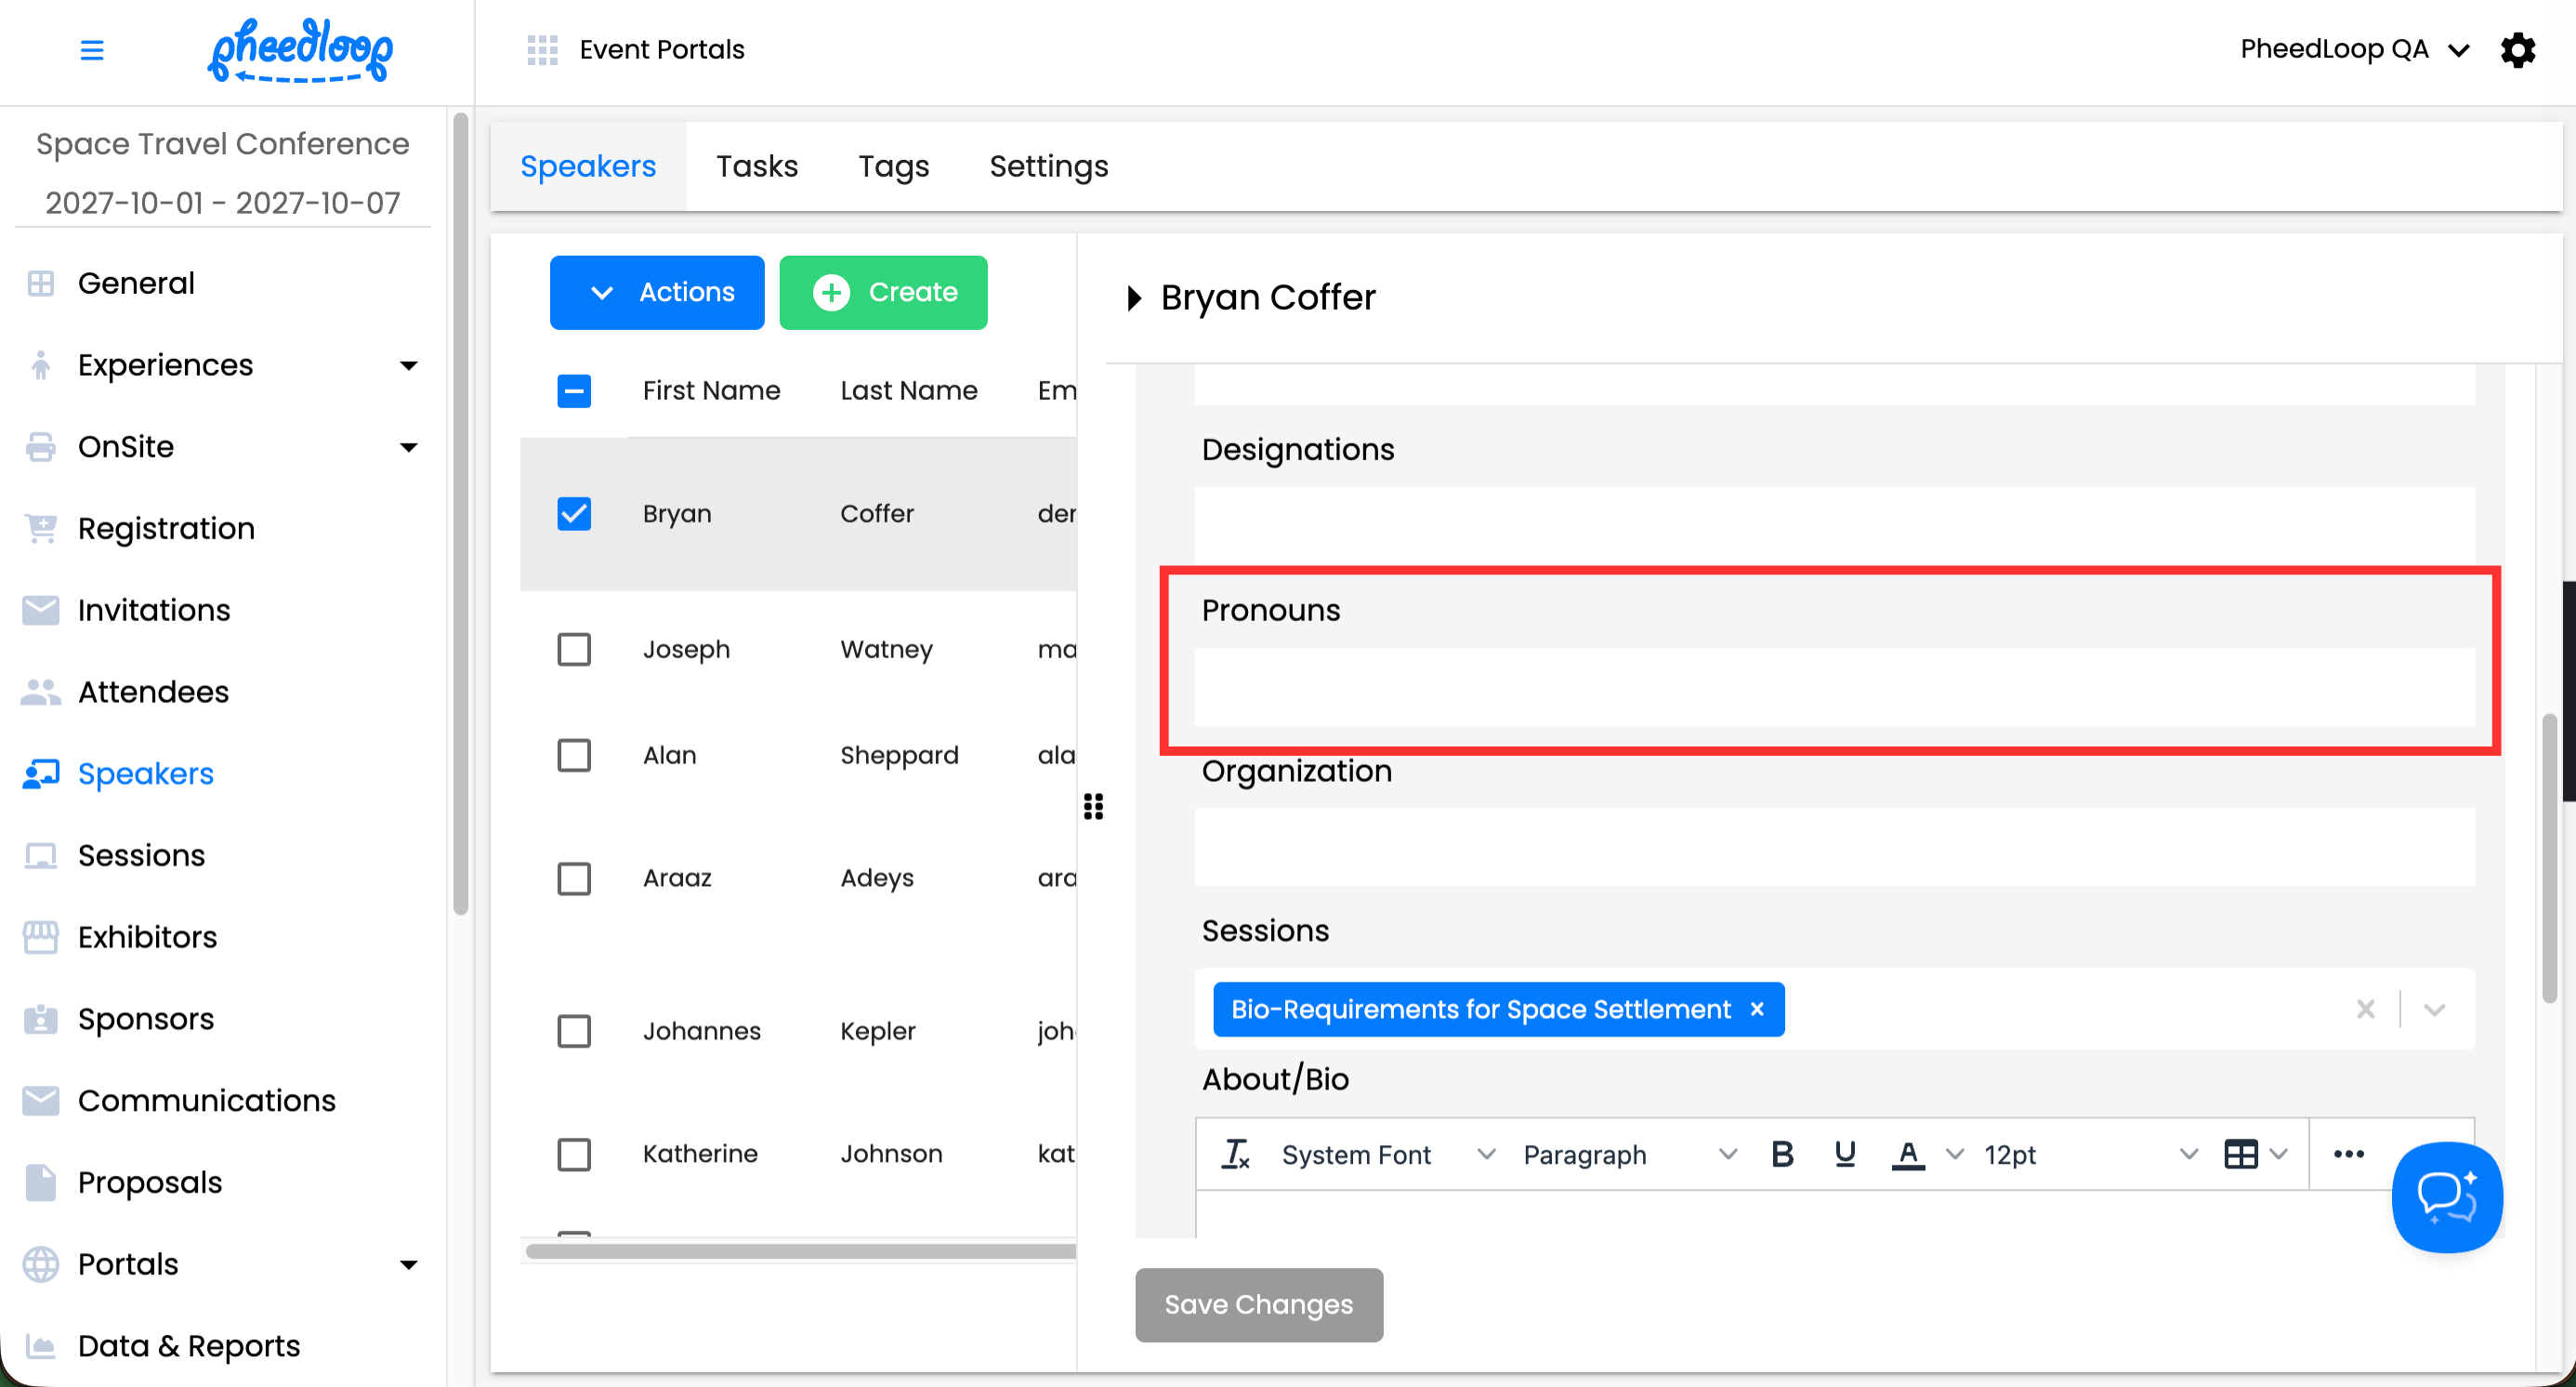Click the clear formatting icon
The height and width of the screenshot is (1387, 2576).
1236,1154
